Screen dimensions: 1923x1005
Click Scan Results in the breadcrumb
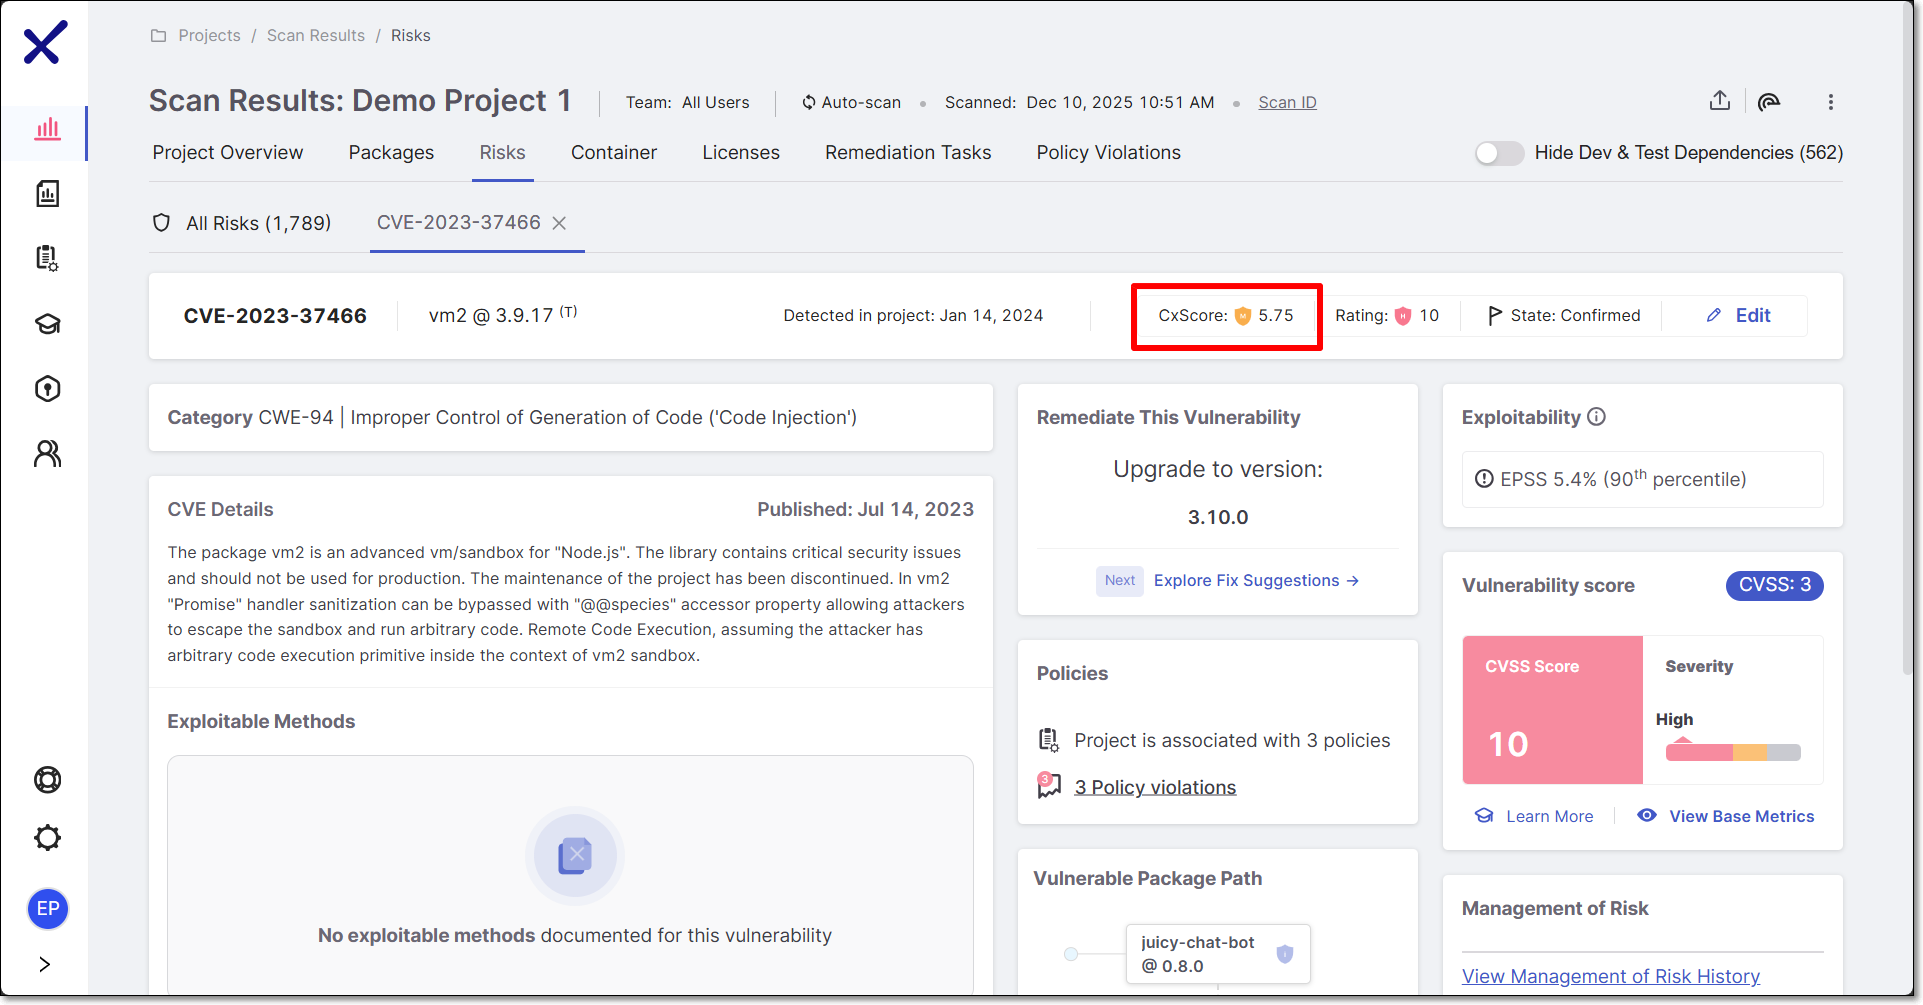click(x=316, y=35)
